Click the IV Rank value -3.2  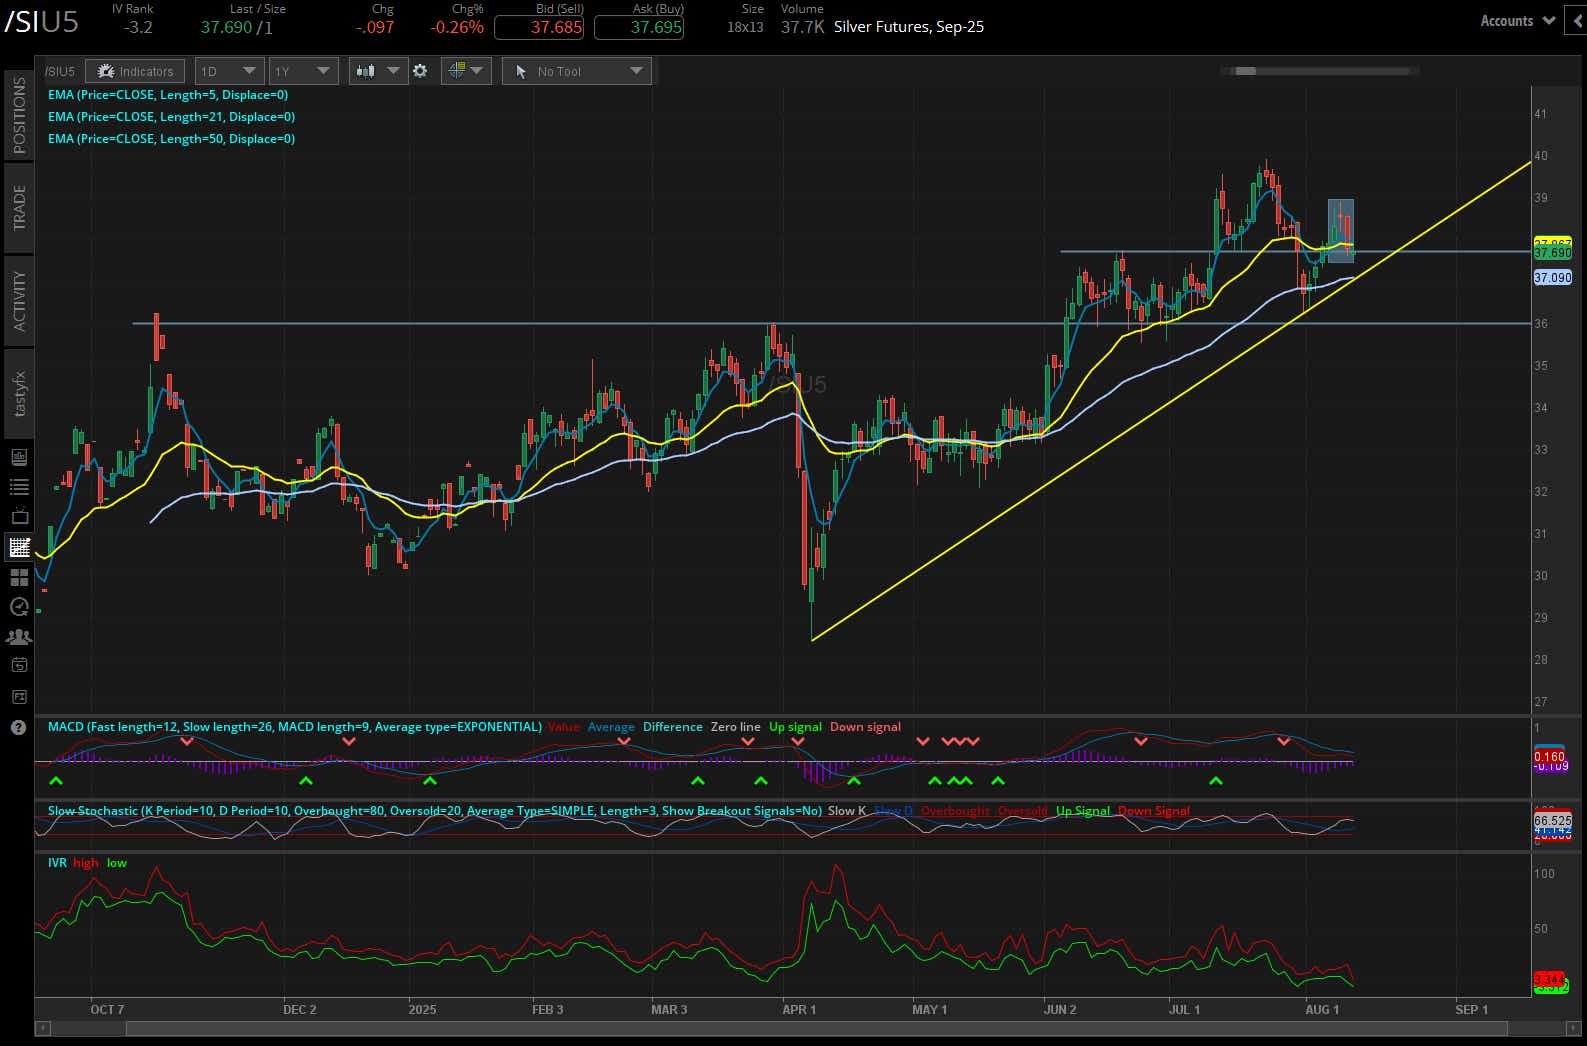(x=138, y=27)
